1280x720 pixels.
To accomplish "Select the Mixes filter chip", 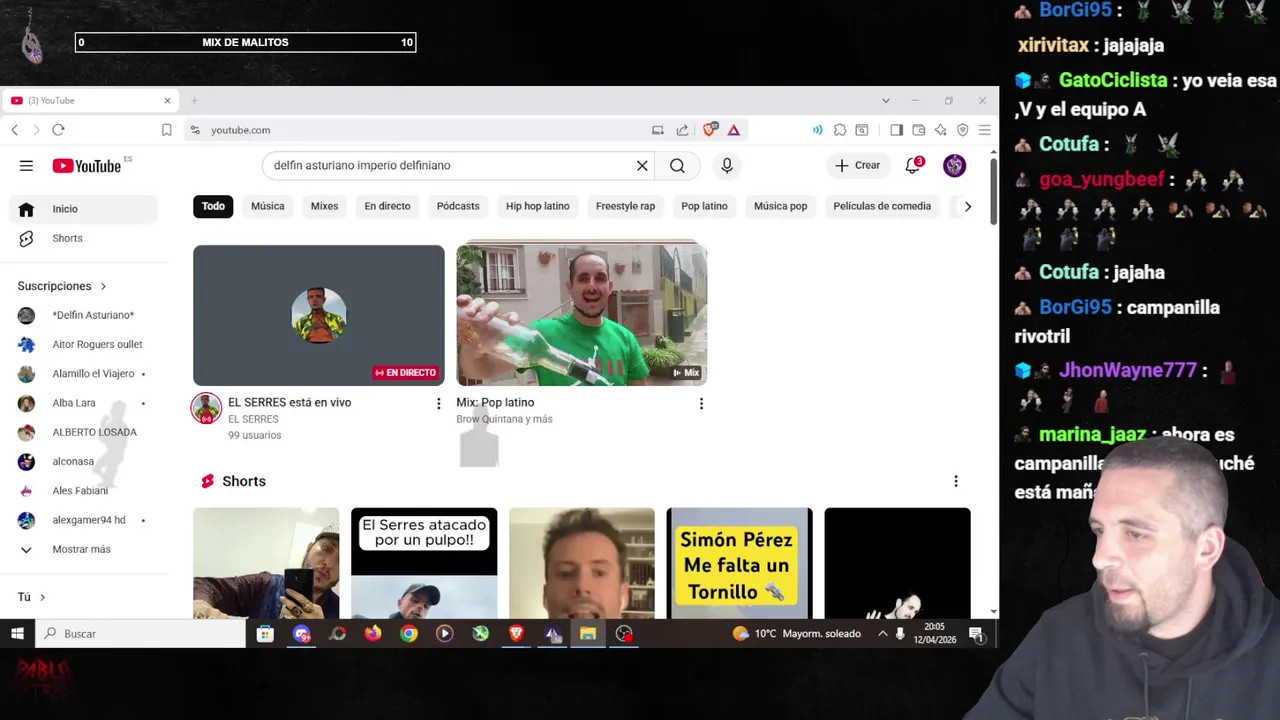I will tap(324, 206).
